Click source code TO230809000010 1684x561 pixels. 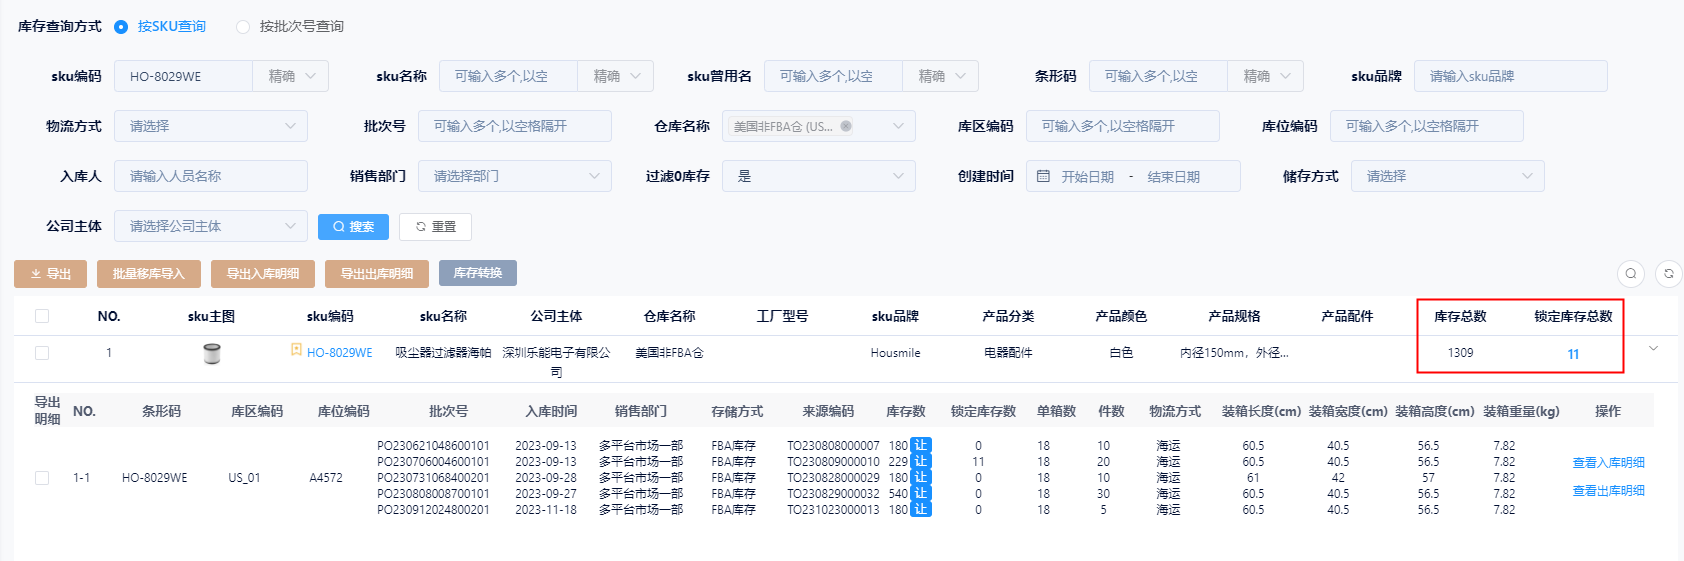833,462
